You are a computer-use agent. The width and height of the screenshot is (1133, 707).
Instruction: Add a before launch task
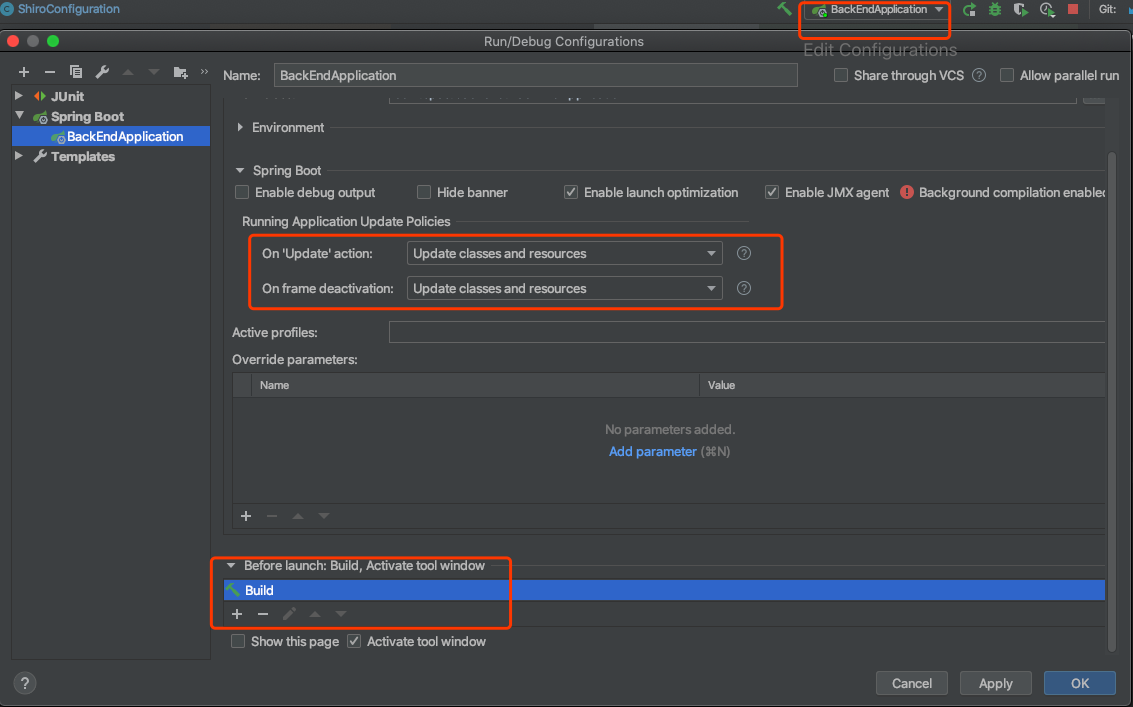[x=237, y=614]
